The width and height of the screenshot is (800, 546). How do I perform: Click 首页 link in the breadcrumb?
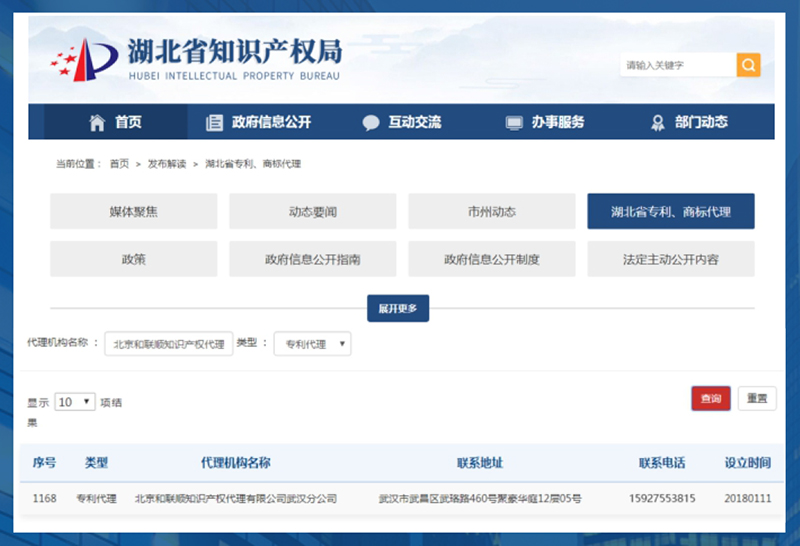pyautogui.click(x=119, y=164)
